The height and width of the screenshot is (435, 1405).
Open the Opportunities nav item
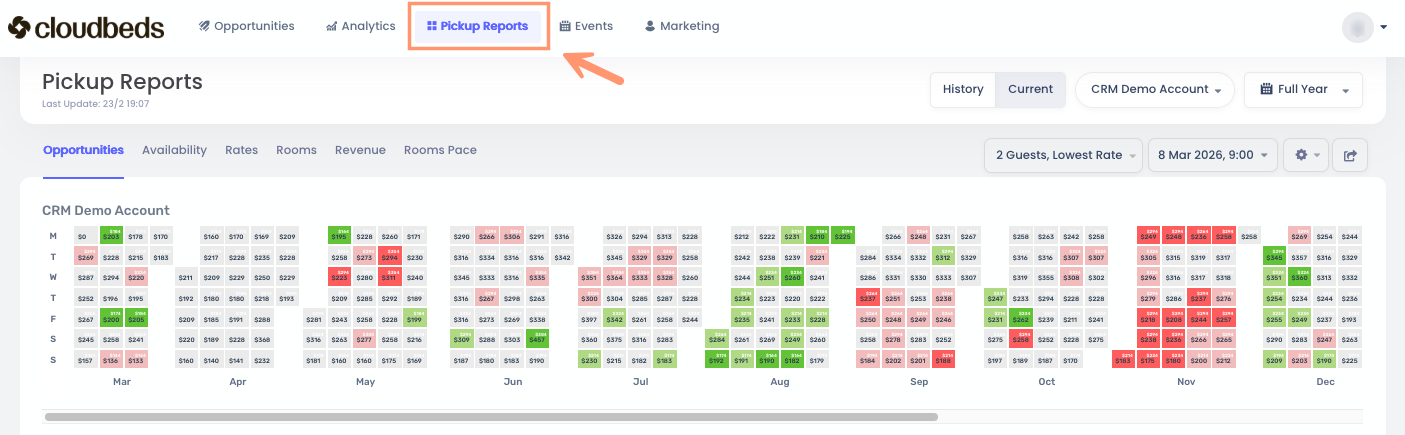click(x=247, y=27)
